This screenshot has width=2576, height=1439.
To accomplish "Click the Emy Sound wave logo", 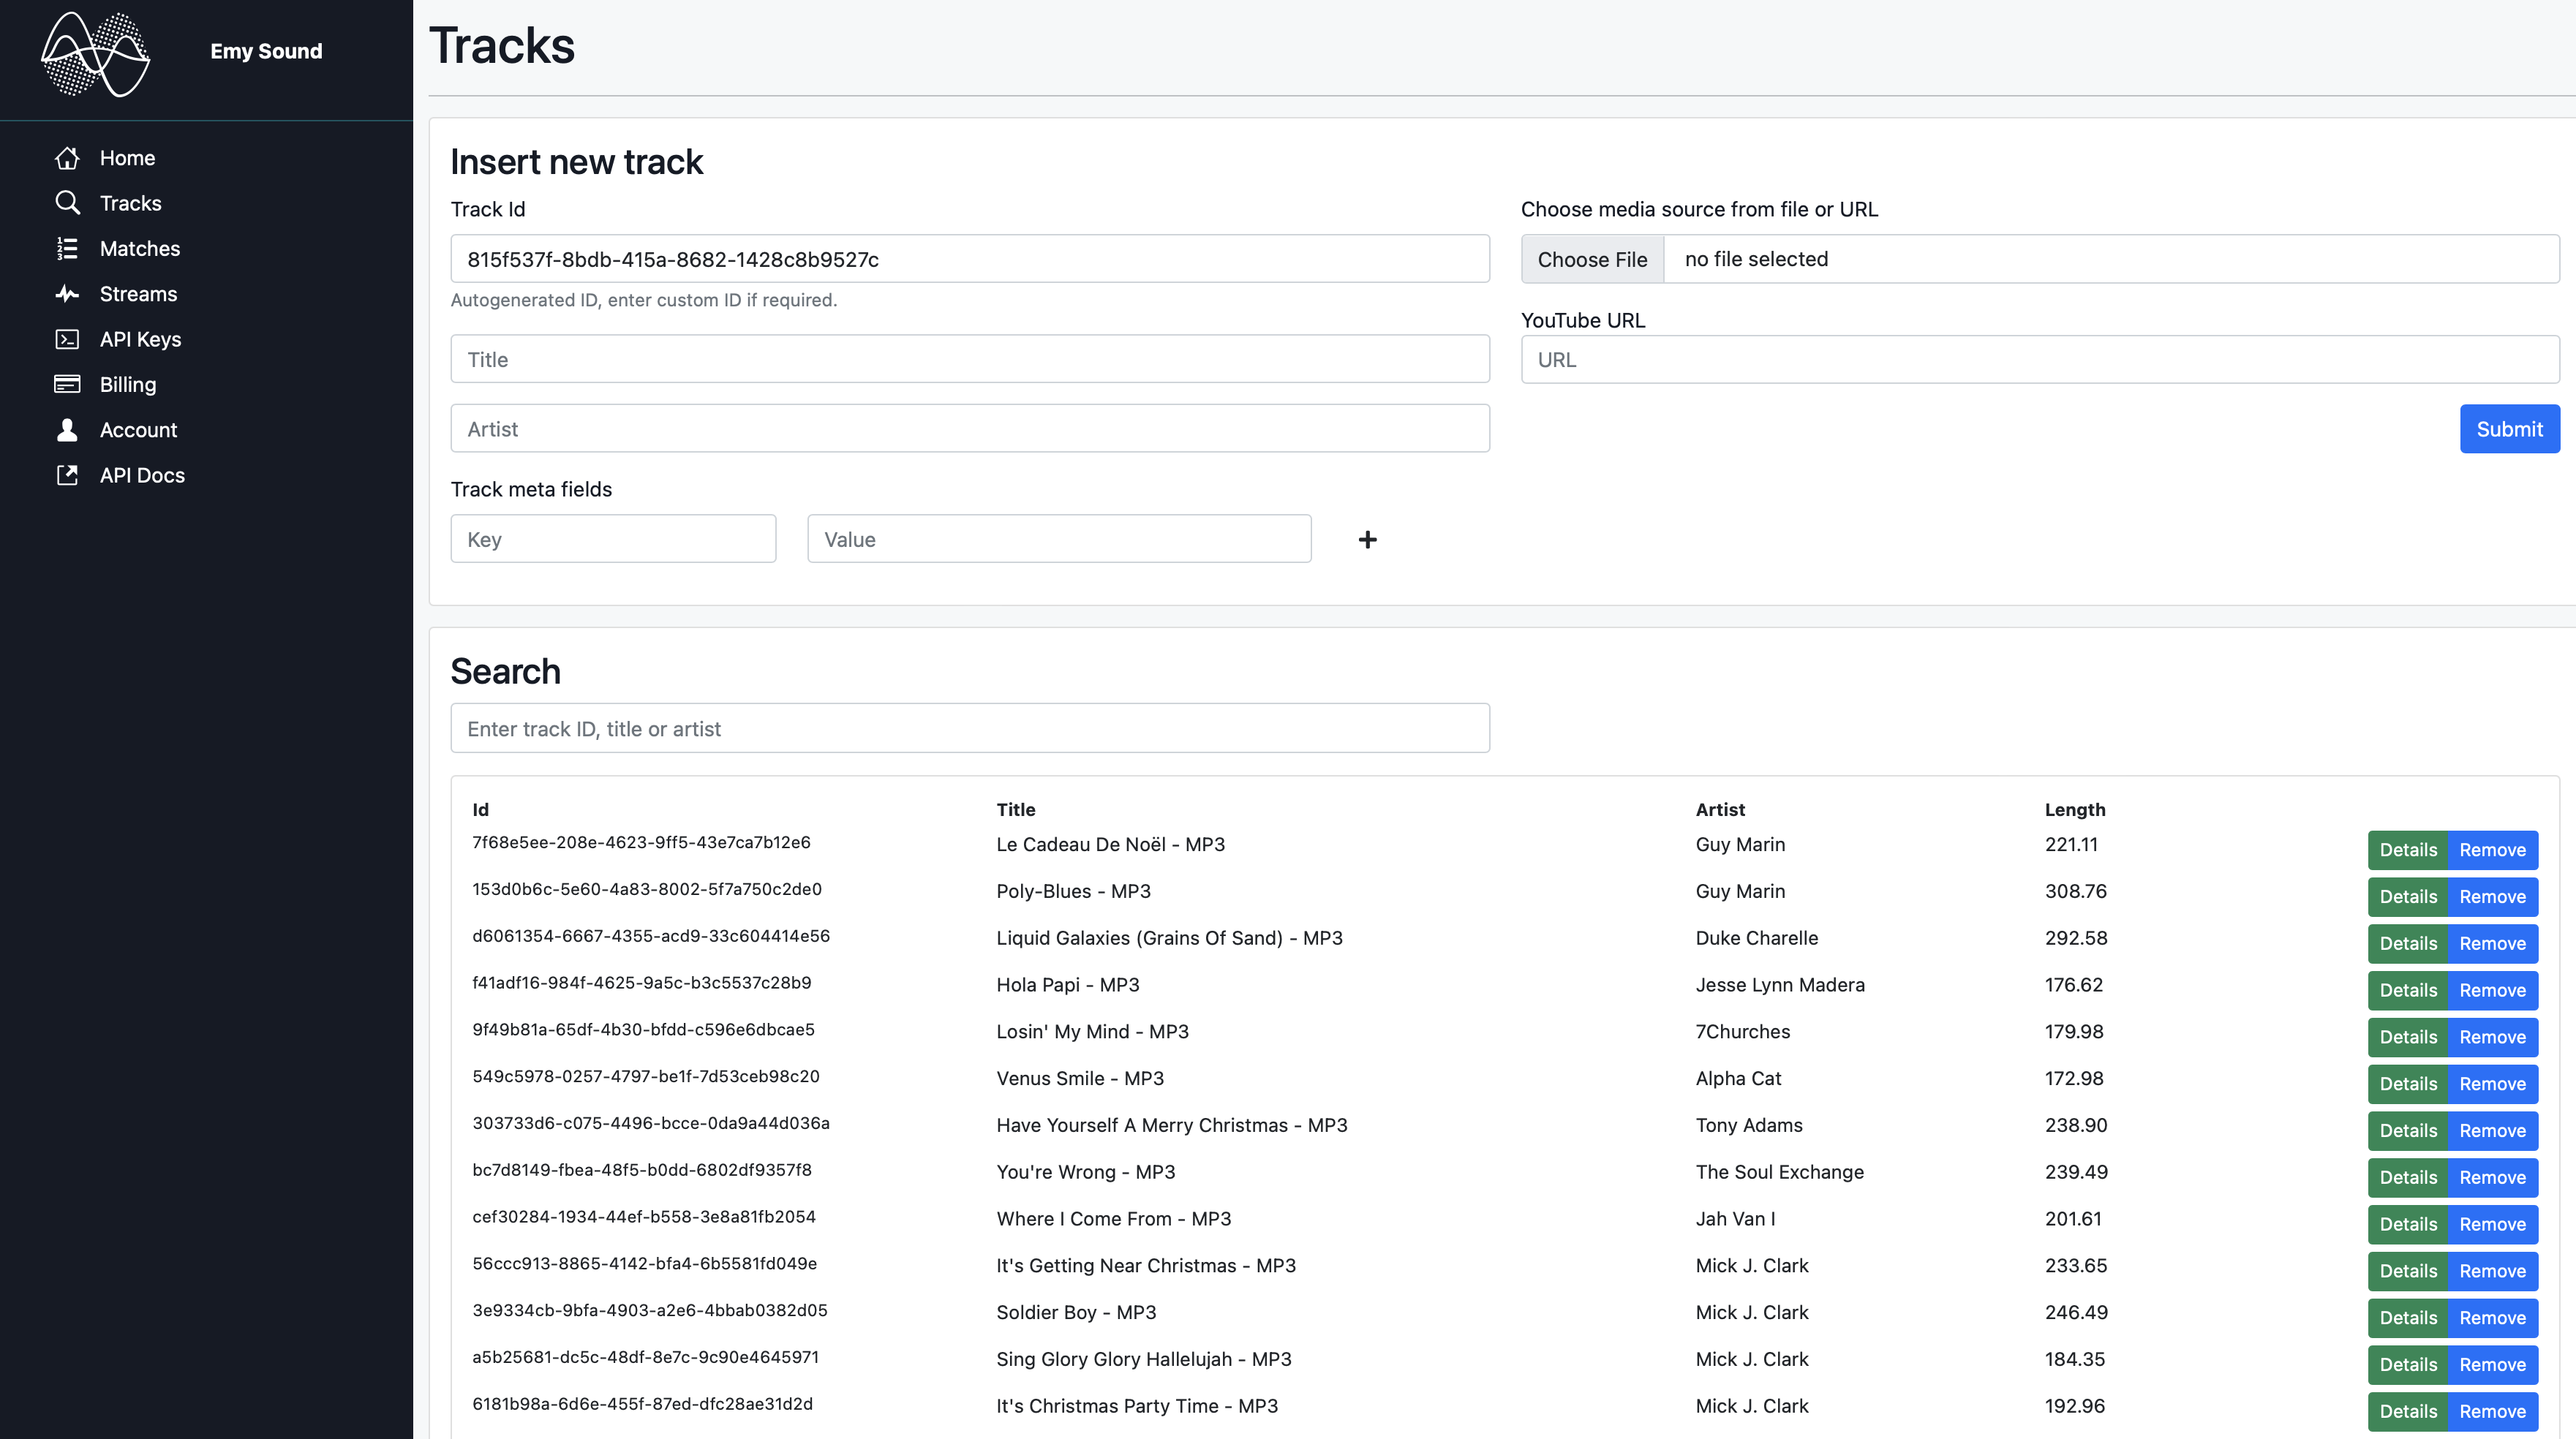I will point(95,55).
